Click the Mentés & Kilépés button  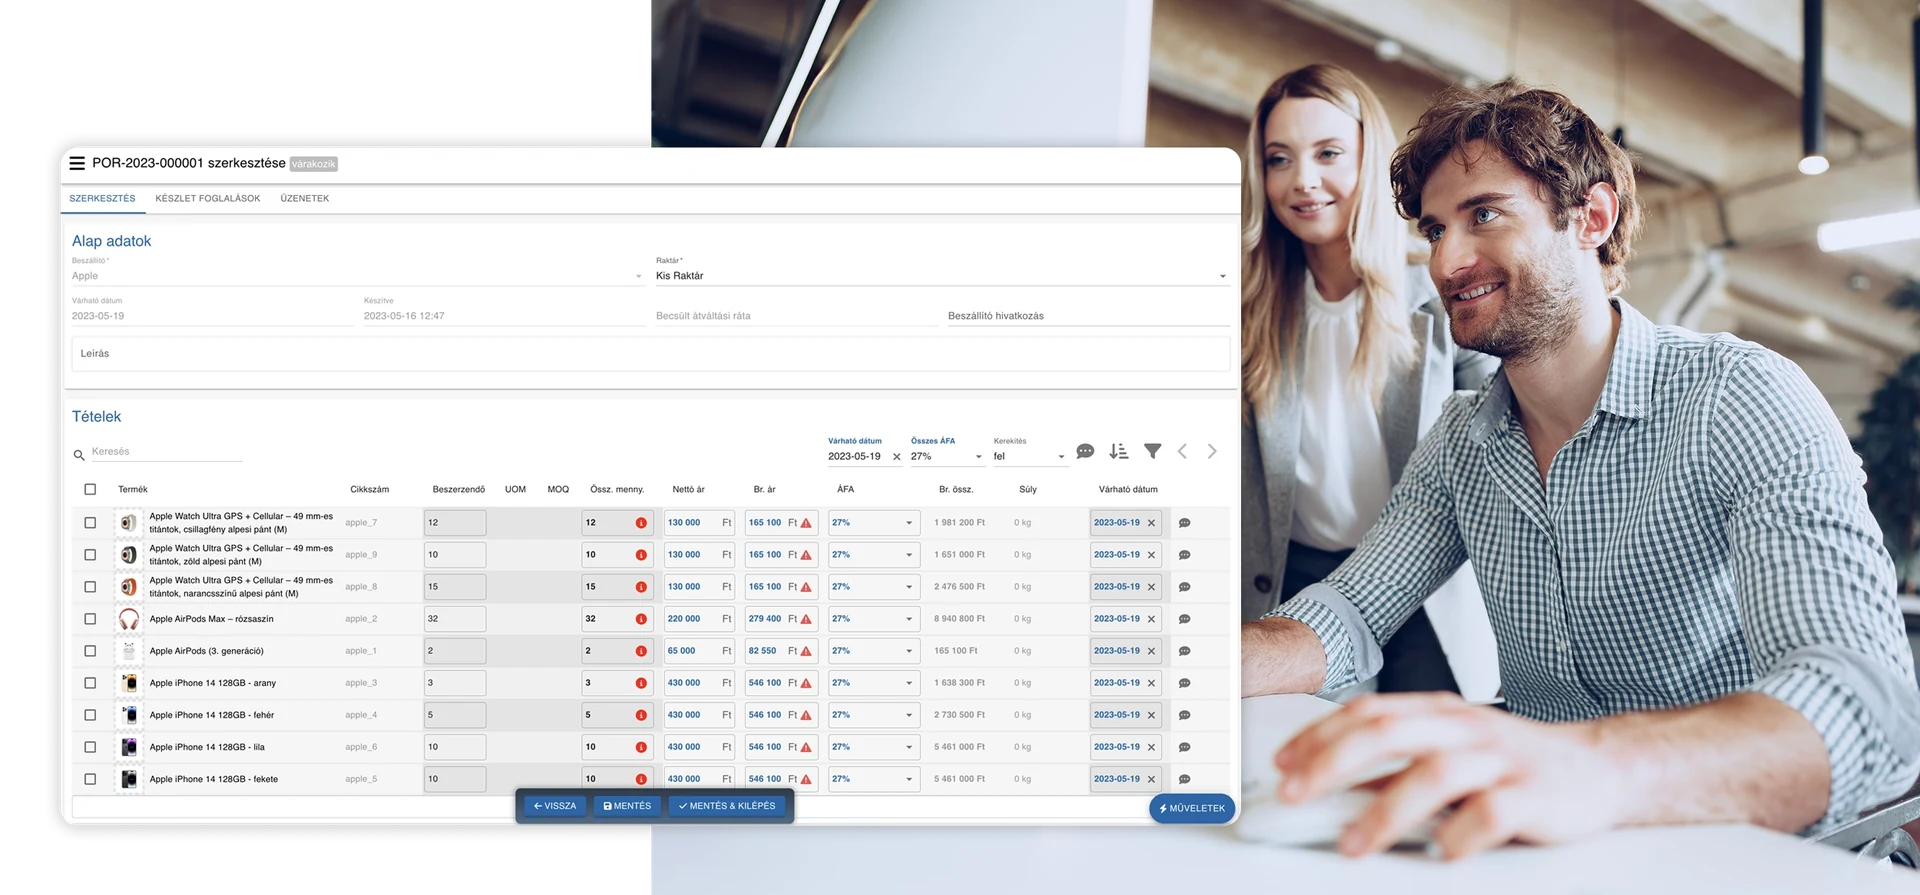pos(727,806)
